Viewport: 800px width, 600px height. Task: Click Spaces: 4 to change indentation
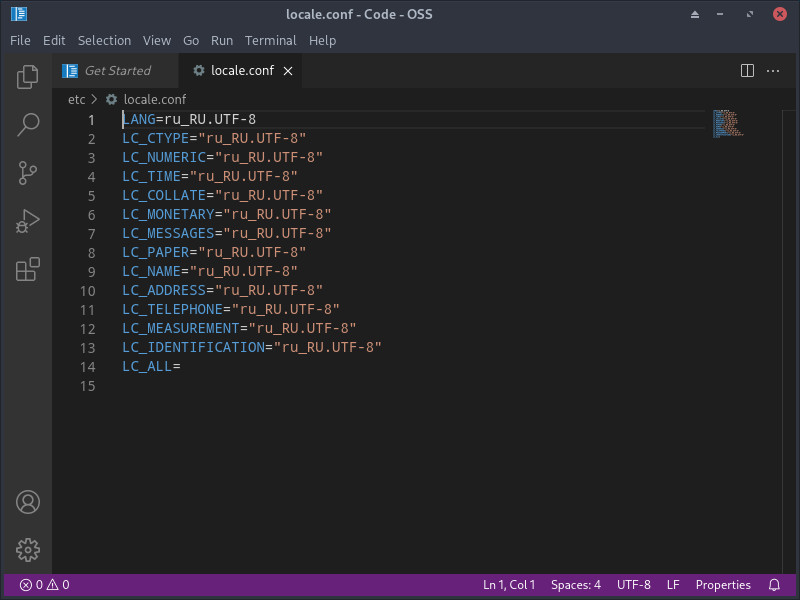(x=576, y=584)
